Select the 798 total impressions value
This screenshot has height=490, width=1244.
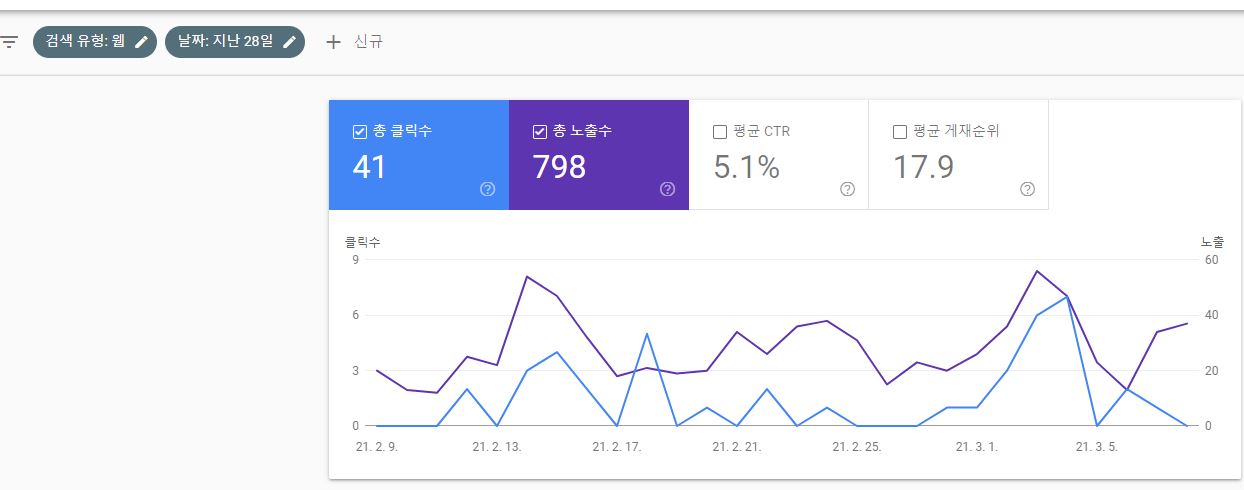click(559, 167)
